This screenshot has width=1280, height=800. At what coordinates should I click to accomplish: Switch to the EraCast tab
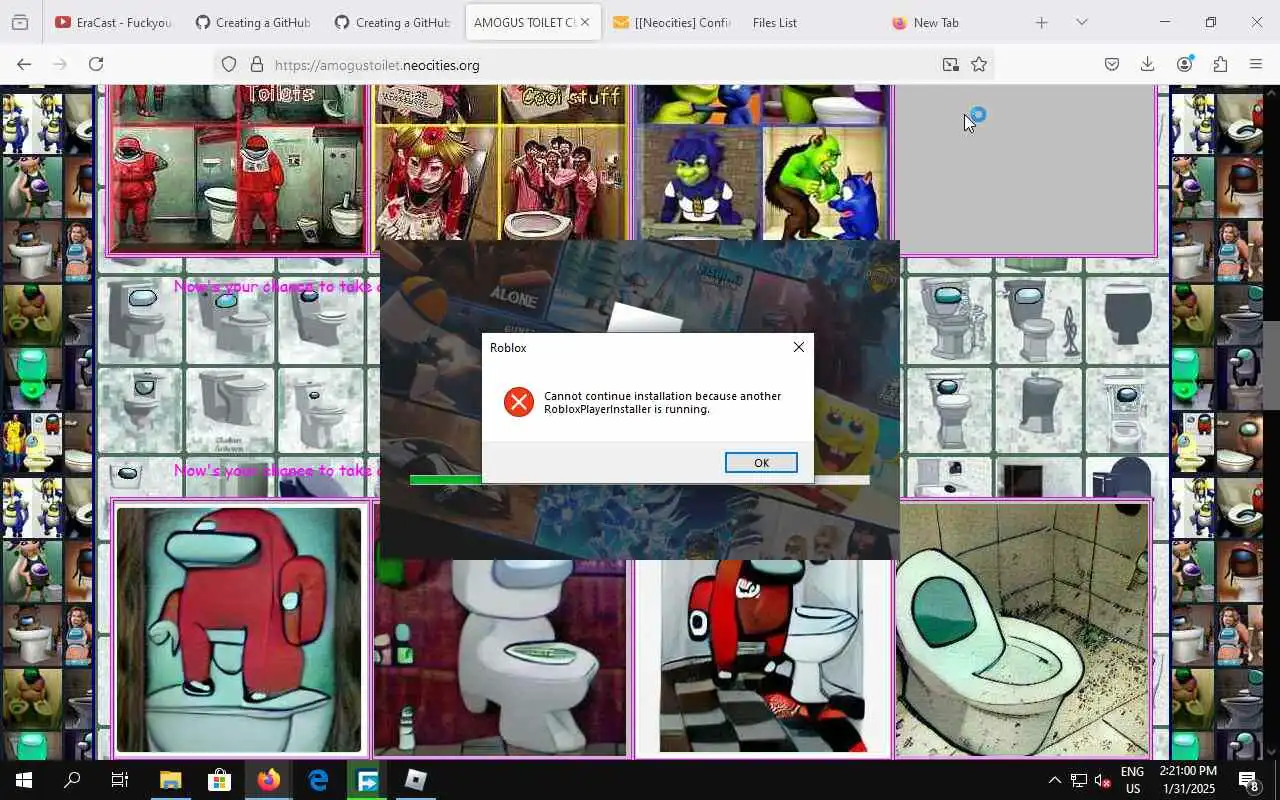coord(113,22)
